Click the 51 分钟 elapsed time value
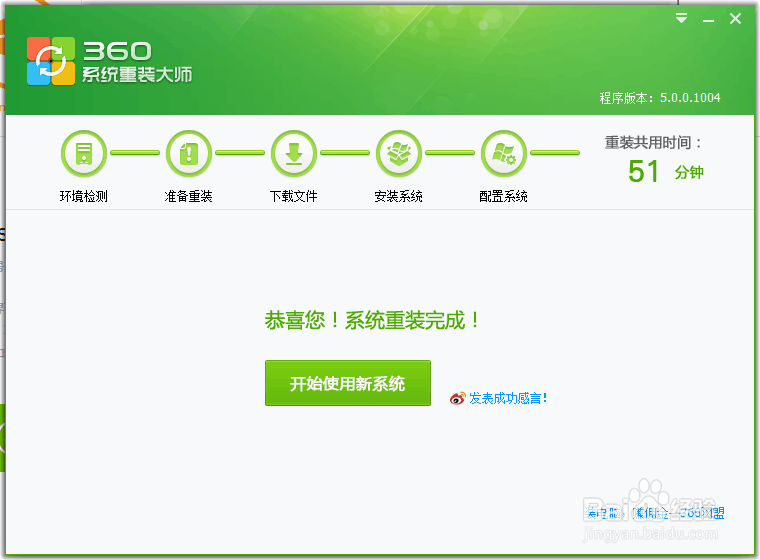Viewport: 760px width, 560px height. click(x=665, y=172)
